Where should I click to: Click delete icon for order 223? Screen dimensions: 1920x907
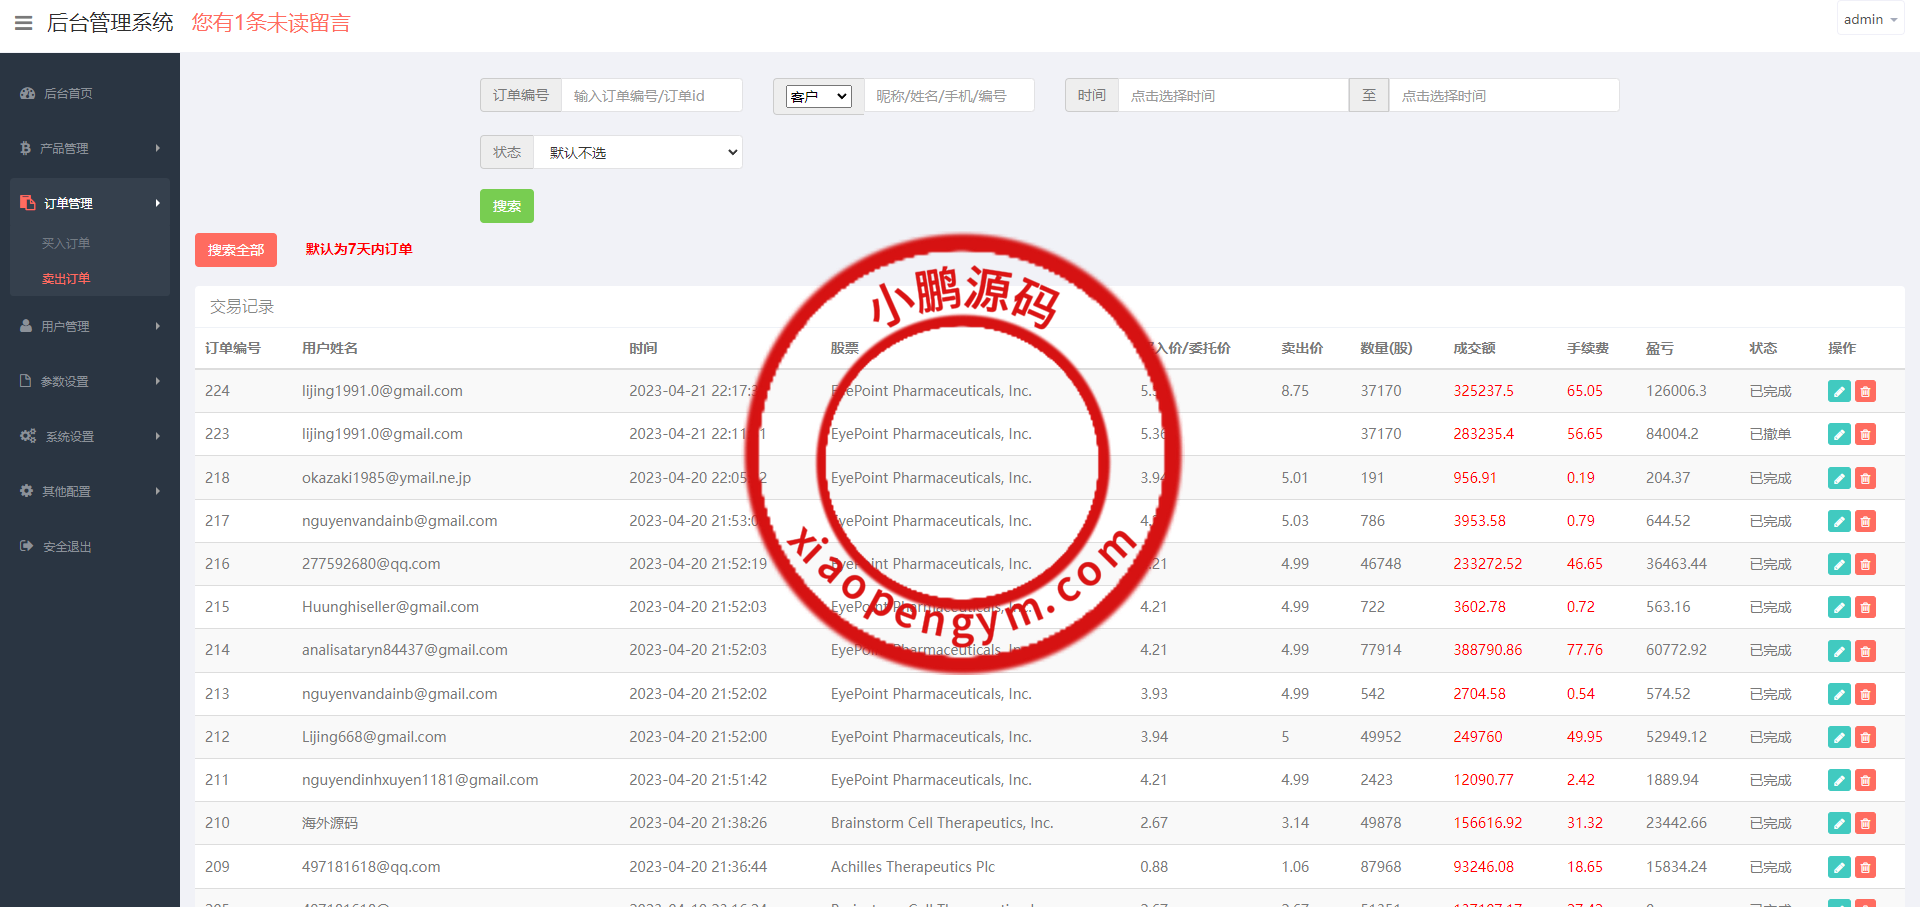tap(1865, 434)
